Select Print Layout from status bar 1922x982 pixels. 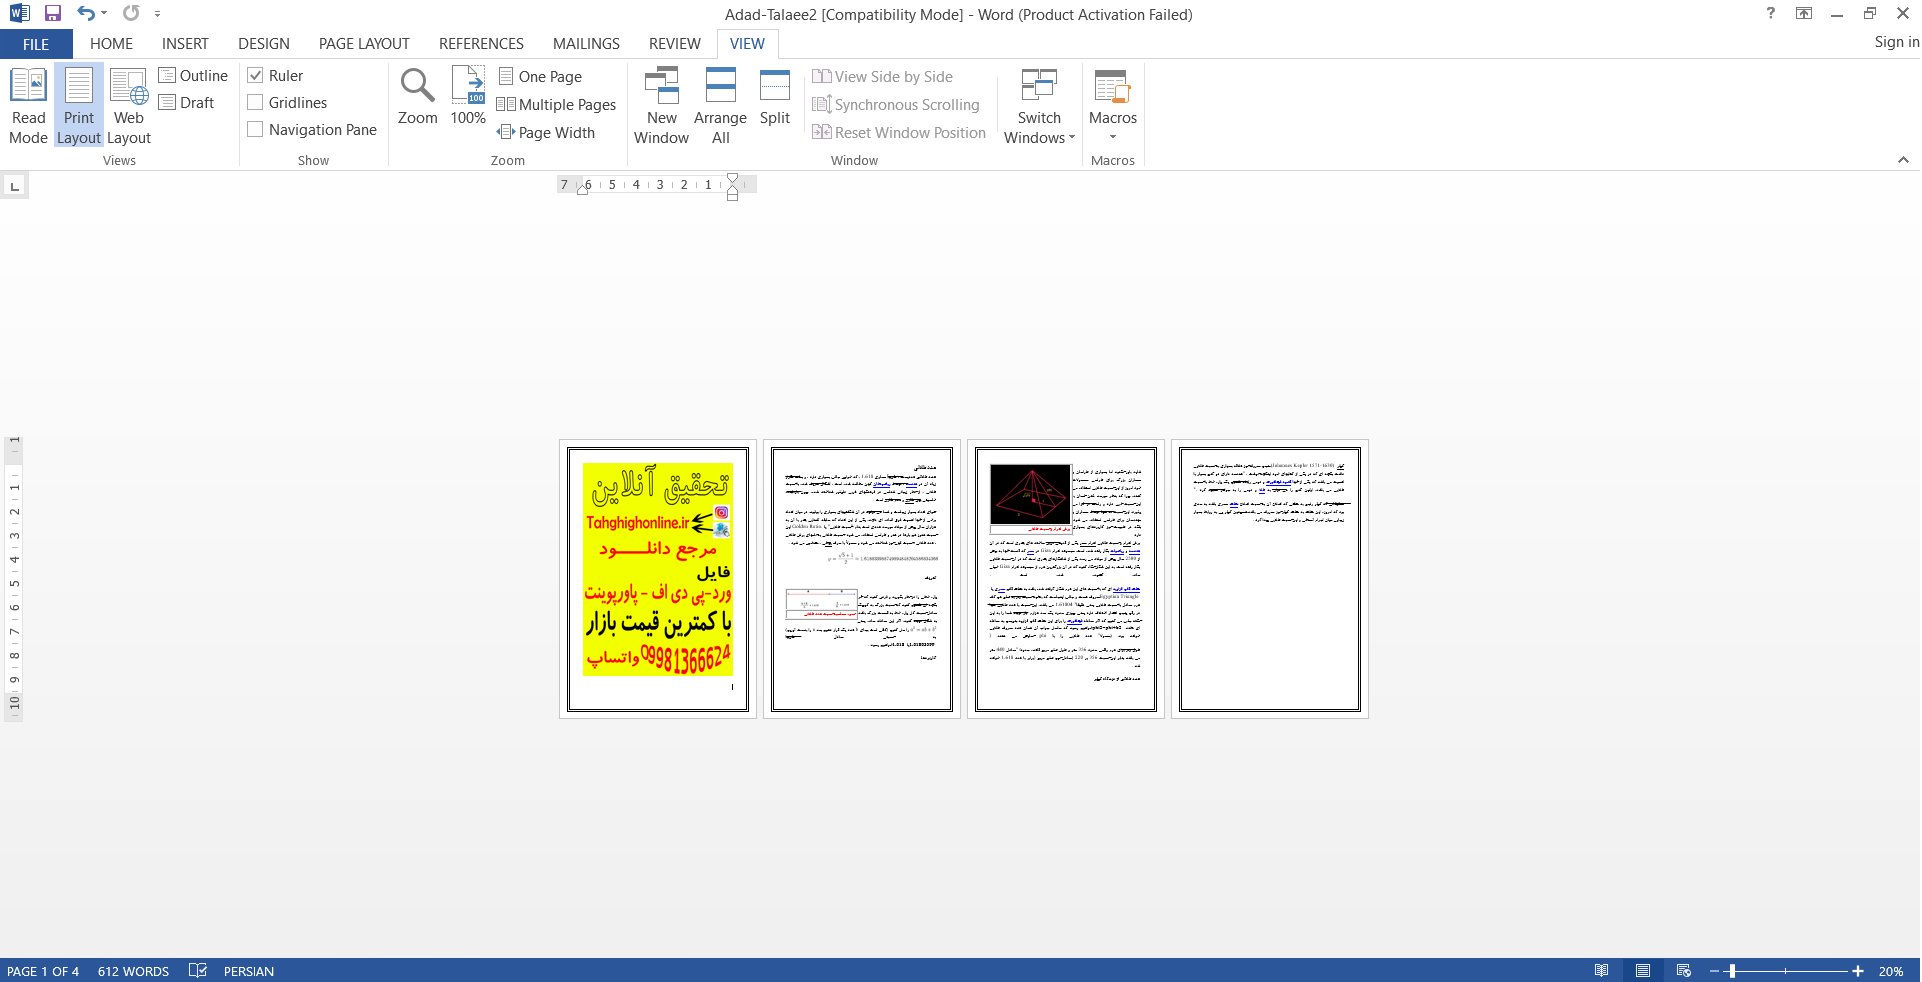point(1643,971)
